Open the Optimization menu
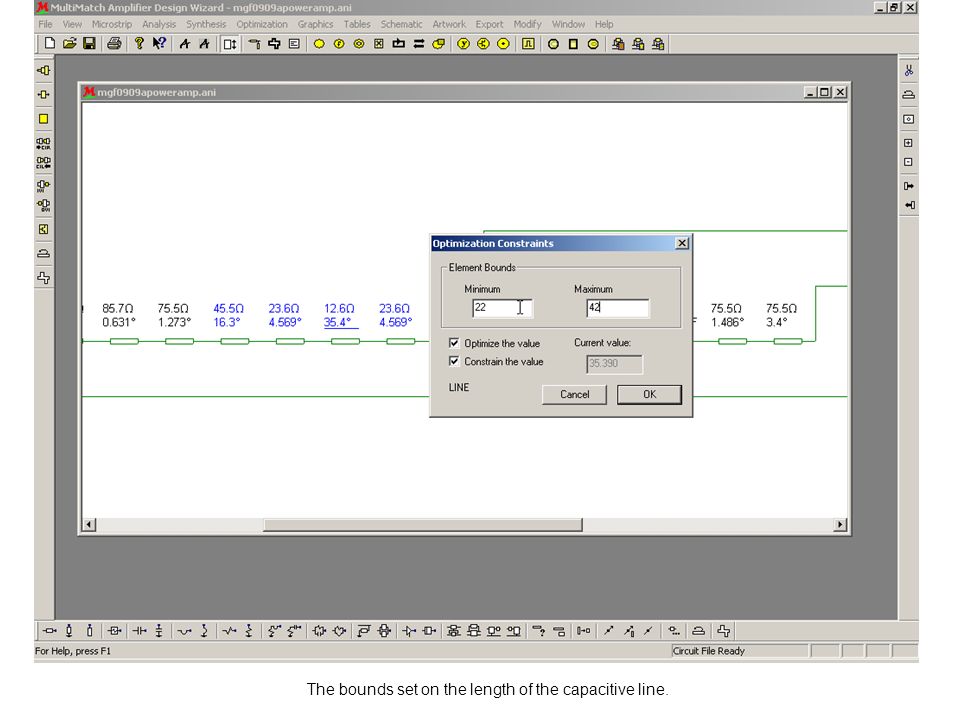Image resolution: width=960 pixels, height=720 pixels. [262, 24]
